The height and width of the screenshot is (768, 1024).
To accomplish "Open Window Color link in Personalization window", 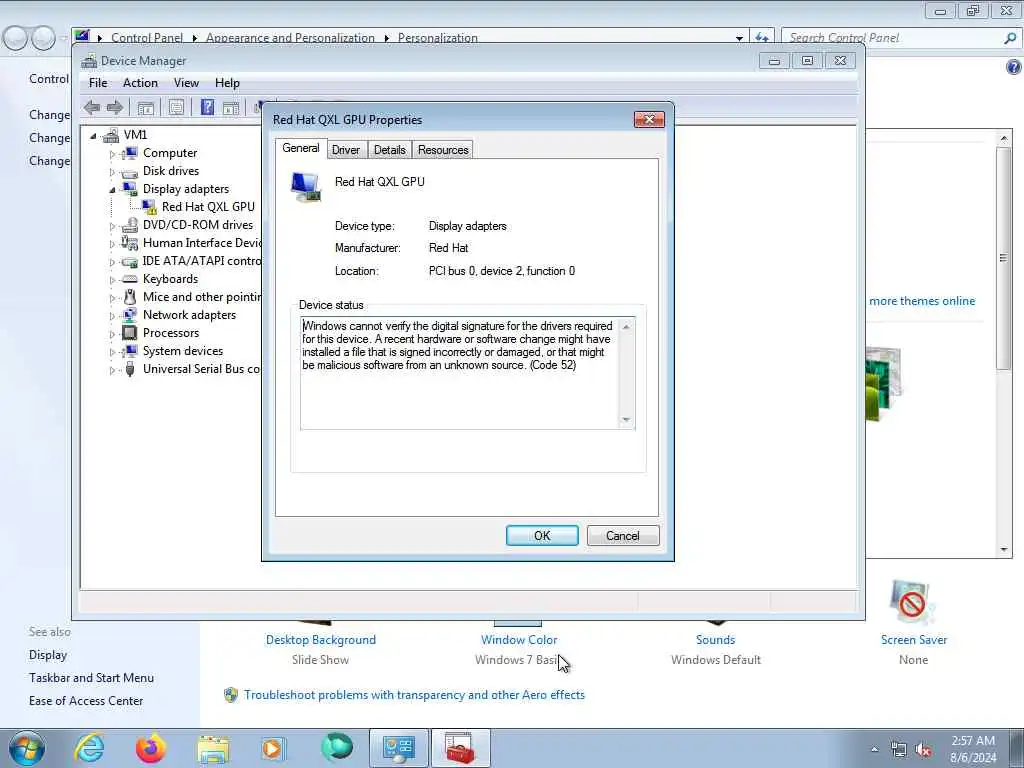I will click(519, 640).
